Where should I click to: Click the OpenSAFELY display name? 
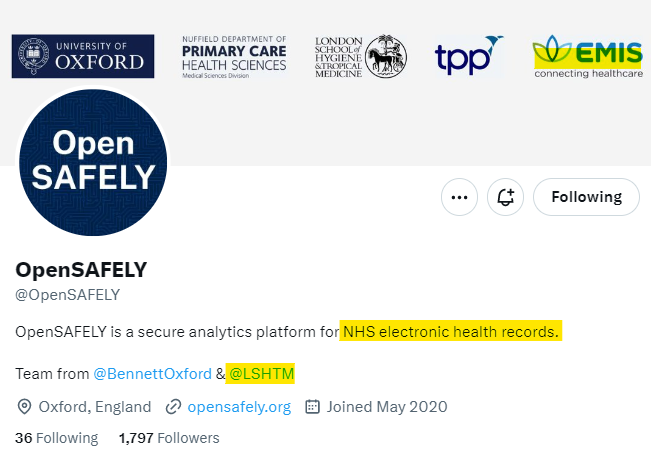coord(81,270)
